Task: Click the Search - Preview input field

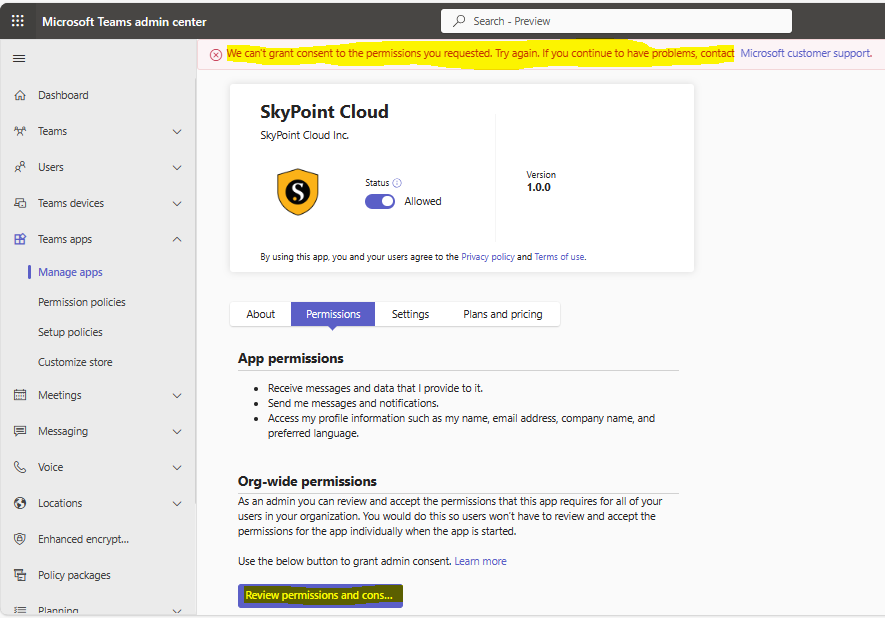Action: tap(616, 21)
